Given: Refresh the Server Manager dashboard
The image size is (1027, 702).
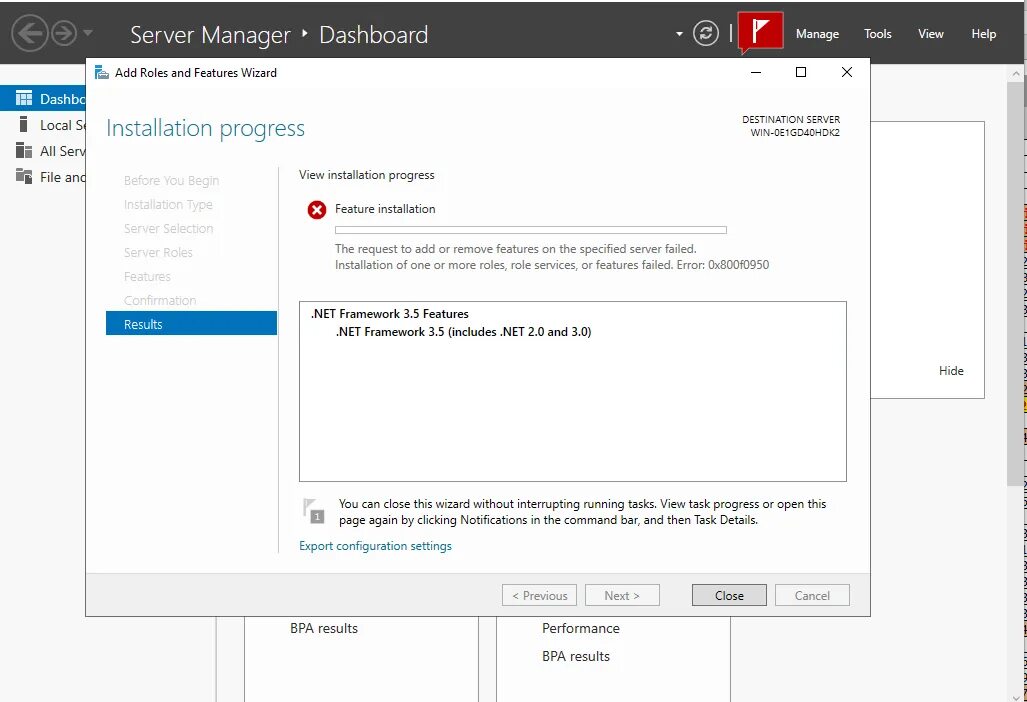Looking at the screenshot, I should pos(705,33).
